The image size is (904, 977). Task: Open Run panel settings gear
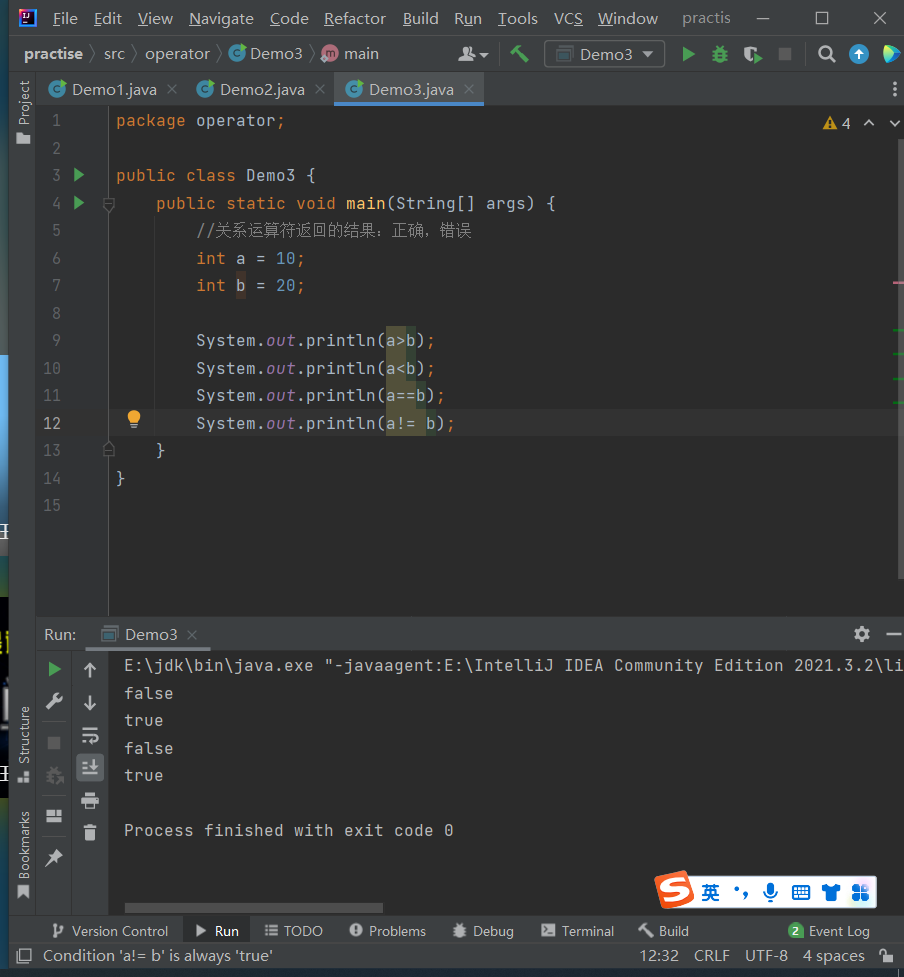pos(861,634)
